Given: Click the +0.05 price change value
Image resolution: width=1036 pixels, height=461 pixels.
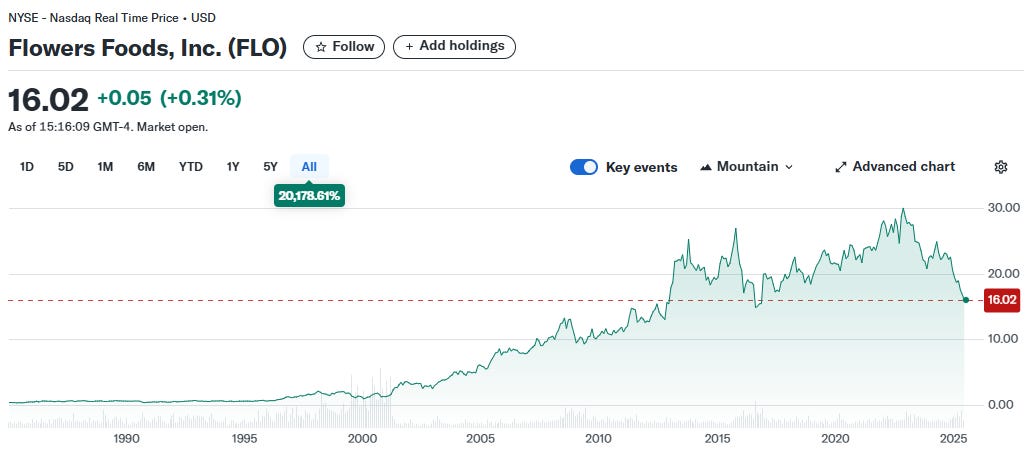Looking at the screenshot, I should (x=124, y=98).
